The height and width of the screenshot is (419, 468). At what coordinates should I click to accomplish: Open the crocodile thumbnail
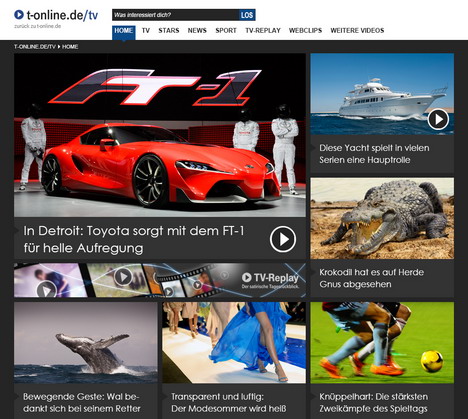tap(382, 218)
